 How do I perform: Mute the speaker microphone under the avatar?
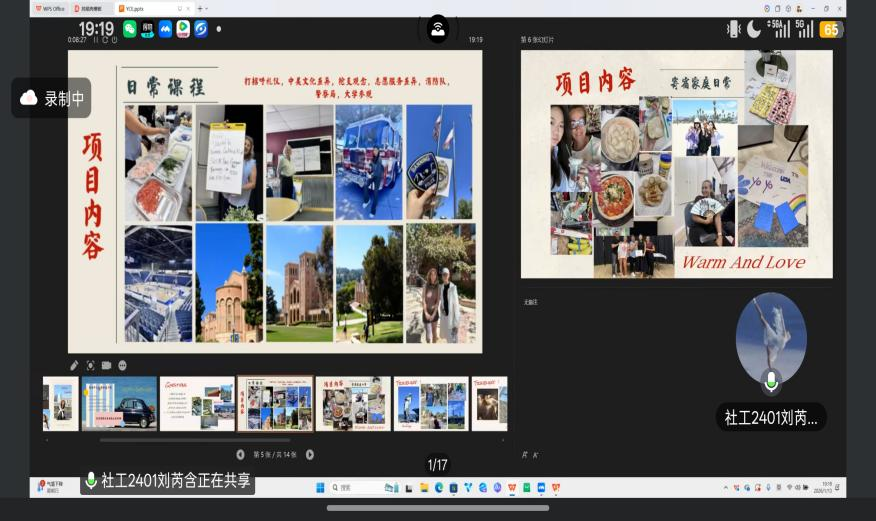pyautogui.click(x=770, y=380)
